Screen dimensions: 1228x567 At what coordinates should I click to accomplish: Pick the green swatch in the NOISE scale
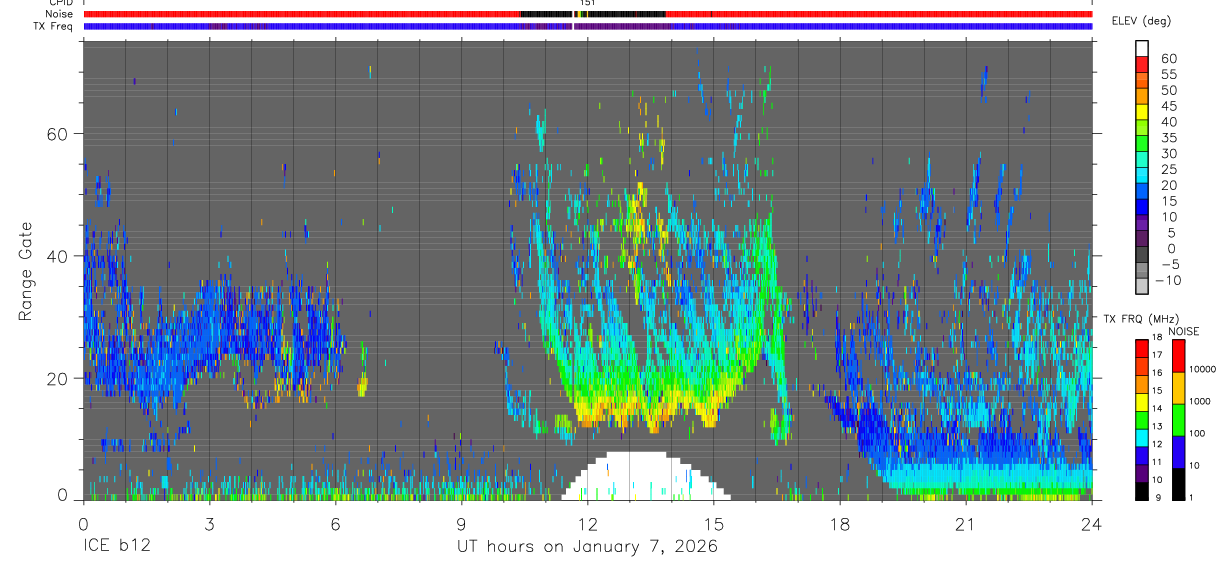coord(1178,419)
